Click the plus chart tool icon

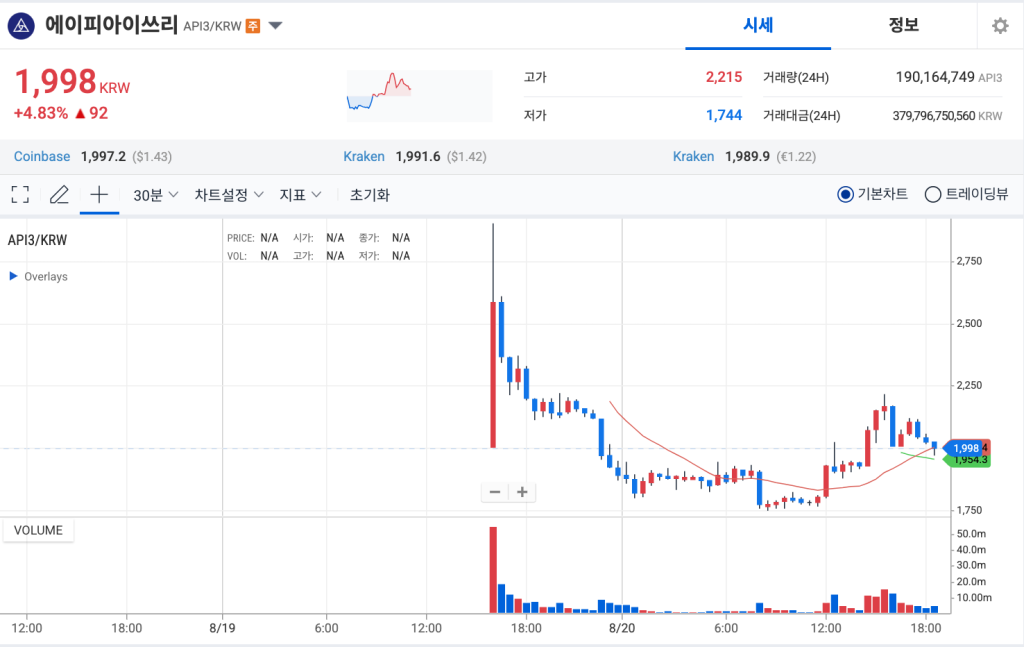pyautogui.click(x=98, y=193)
